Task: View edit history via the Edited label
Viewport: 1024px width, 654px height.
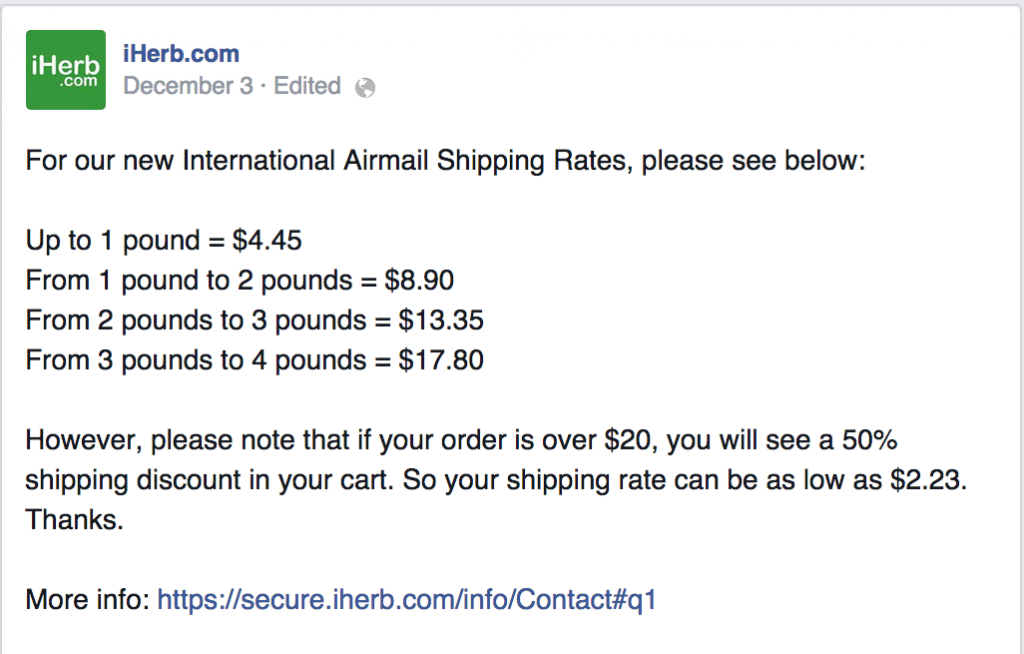Action: (307, 86)
